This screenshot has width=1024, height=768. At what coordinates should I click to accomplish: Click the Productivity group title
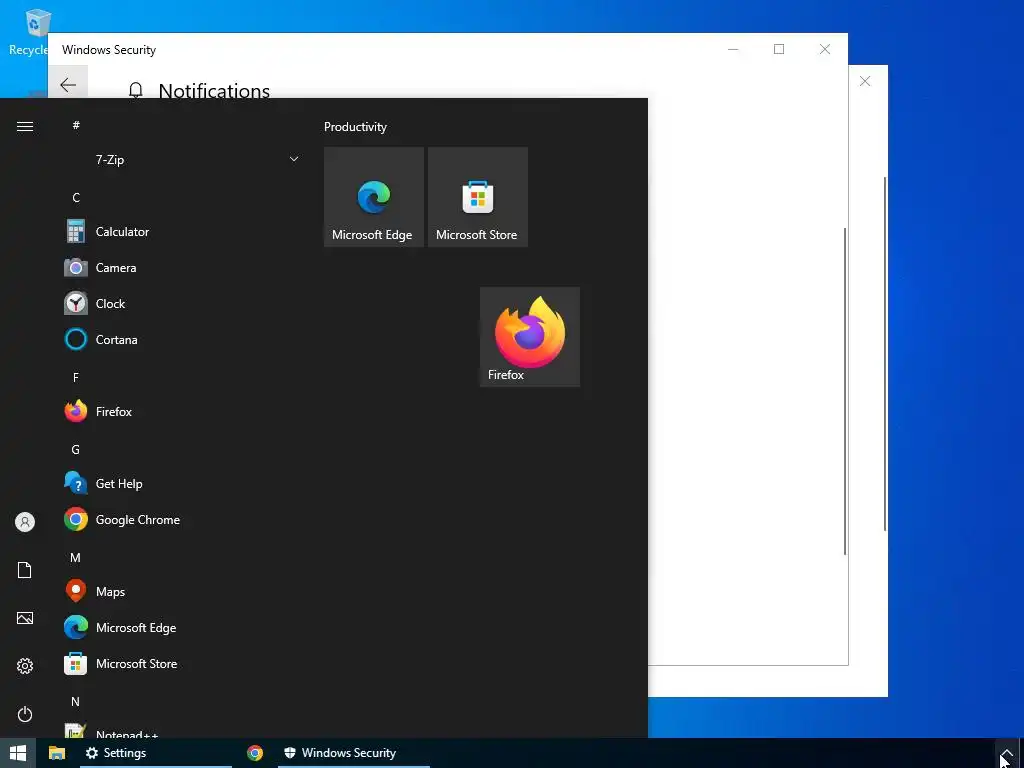pyautogui.click(x=355, y=127)
